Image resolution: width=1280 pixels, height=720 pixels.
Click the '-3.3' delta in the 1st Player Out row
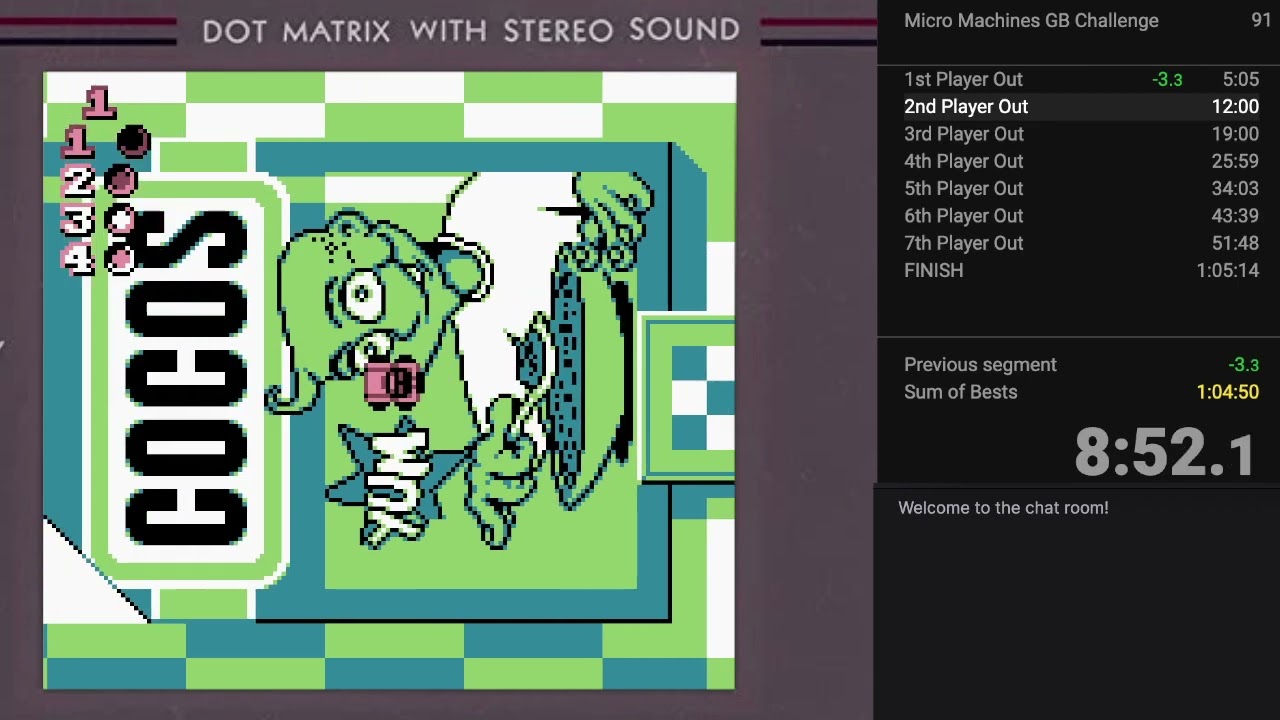[1167, 80]
